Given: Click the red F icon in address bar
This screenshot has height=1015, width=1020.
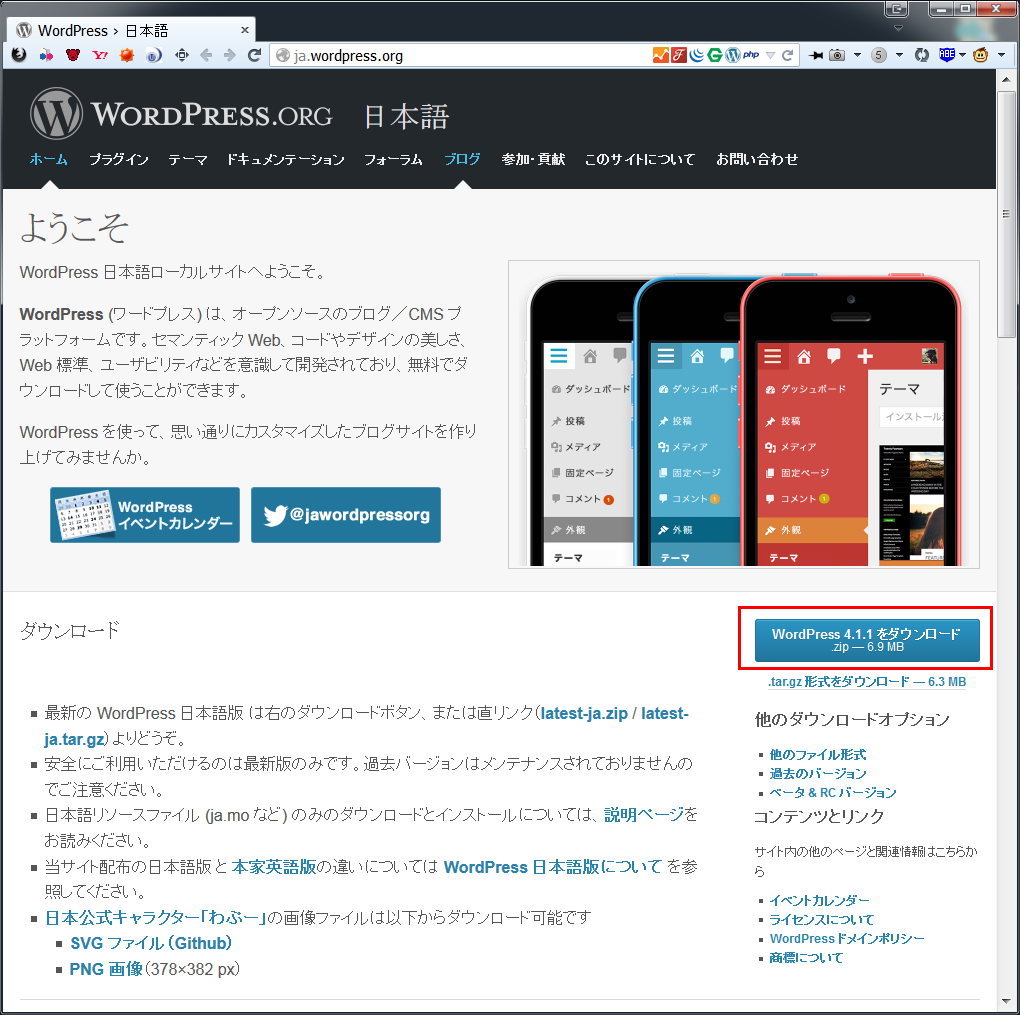Looking at the screenshot, I should point(679,55).
